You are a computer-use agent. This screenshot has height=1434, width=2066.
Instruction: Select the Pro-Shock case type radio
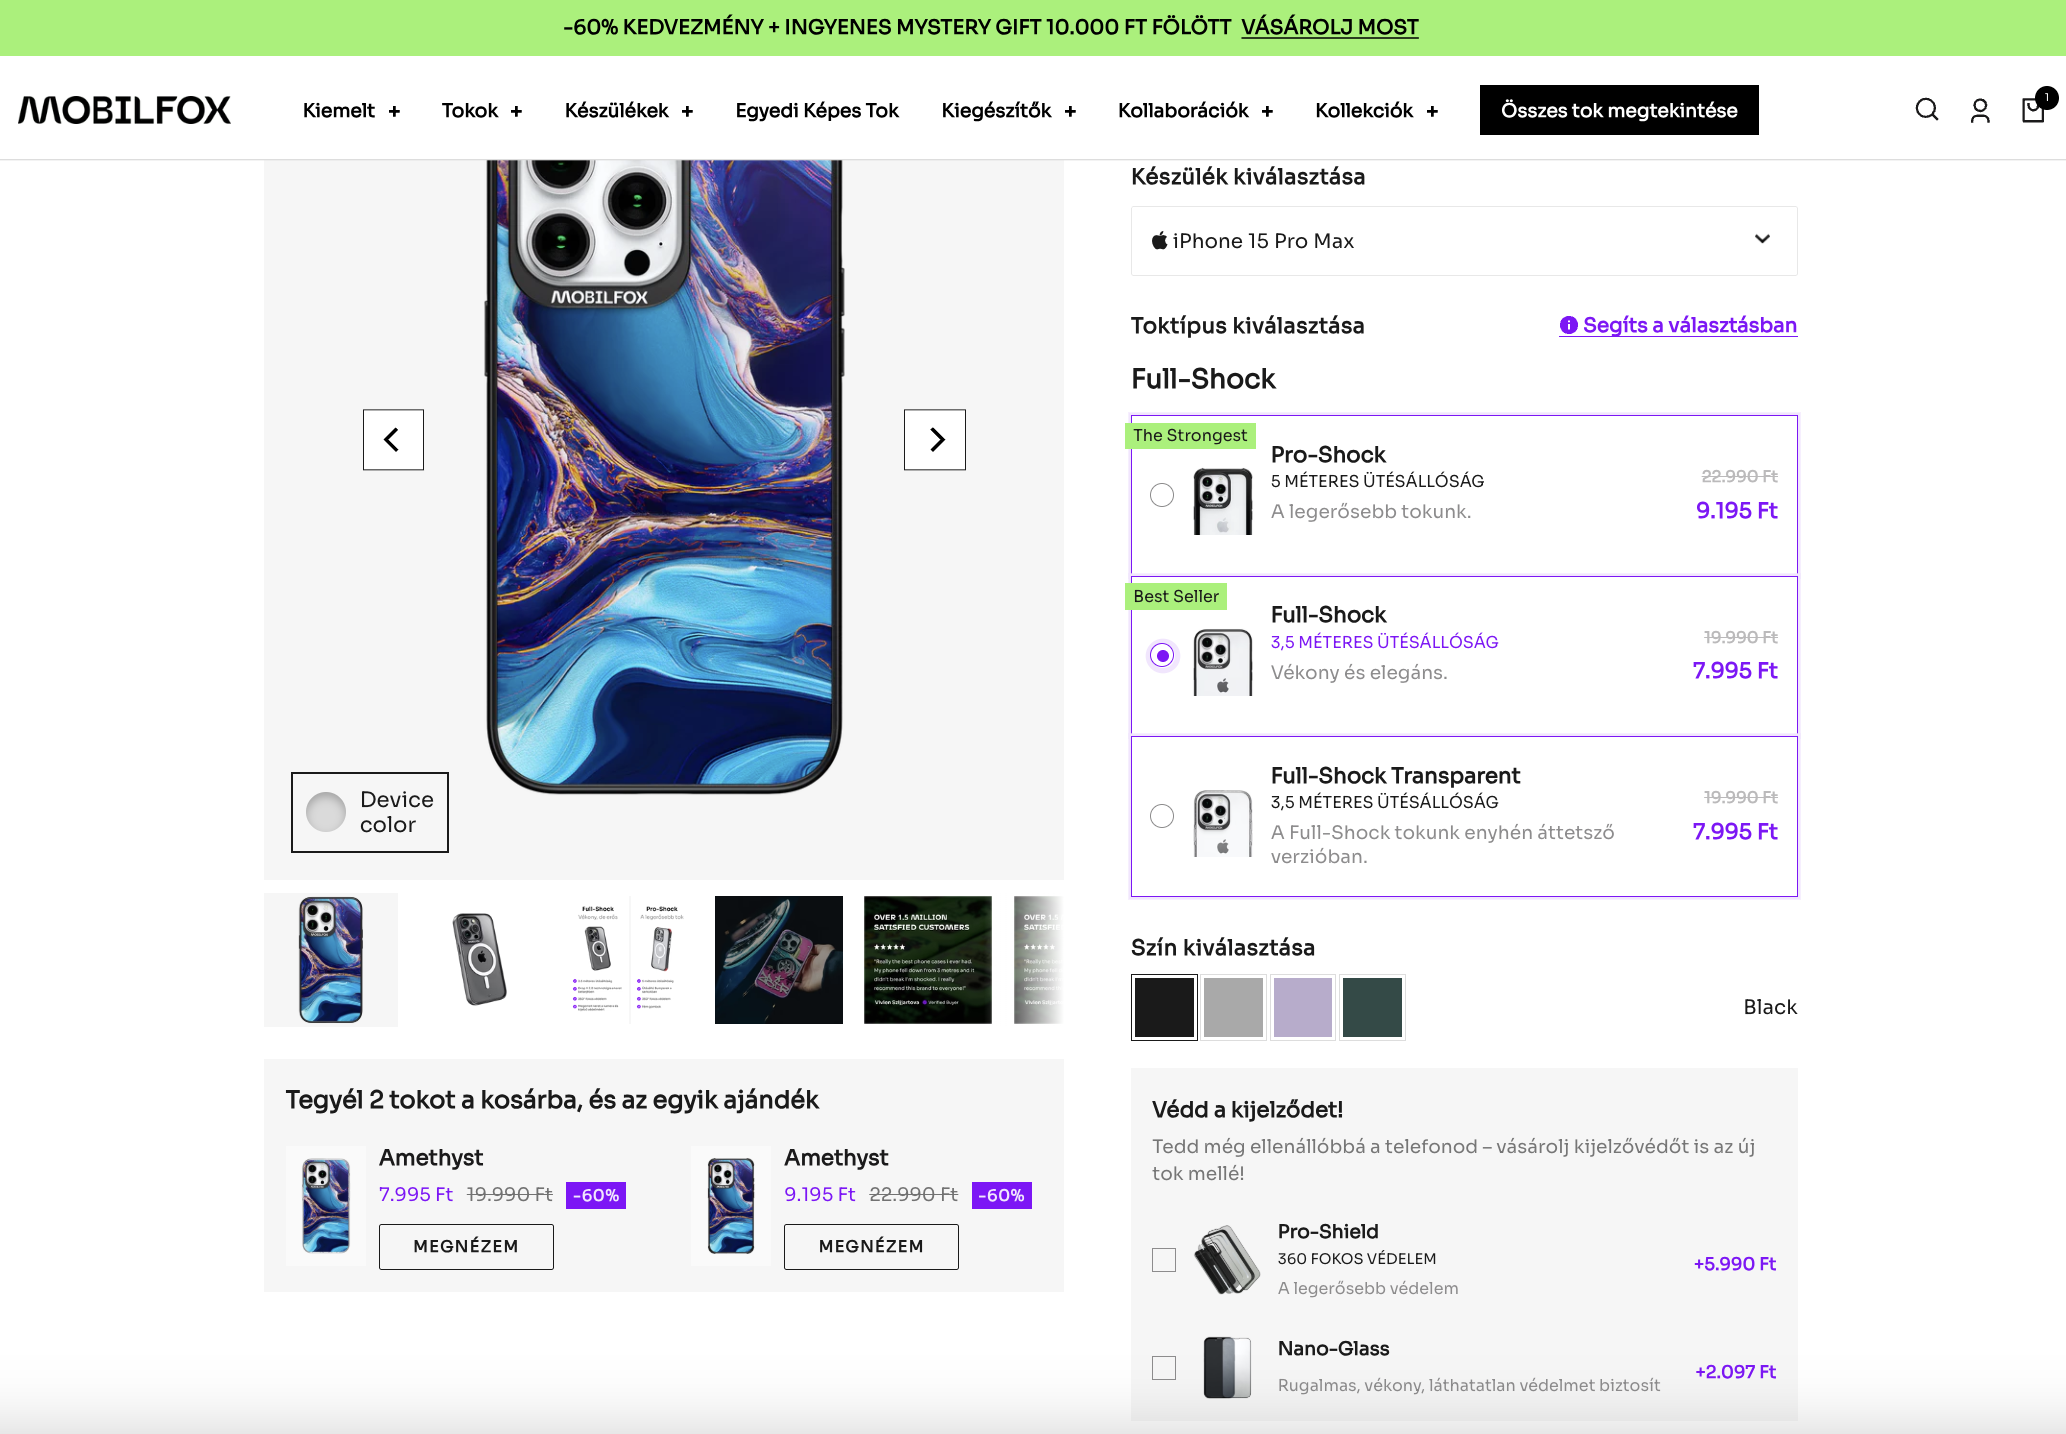1162,495
